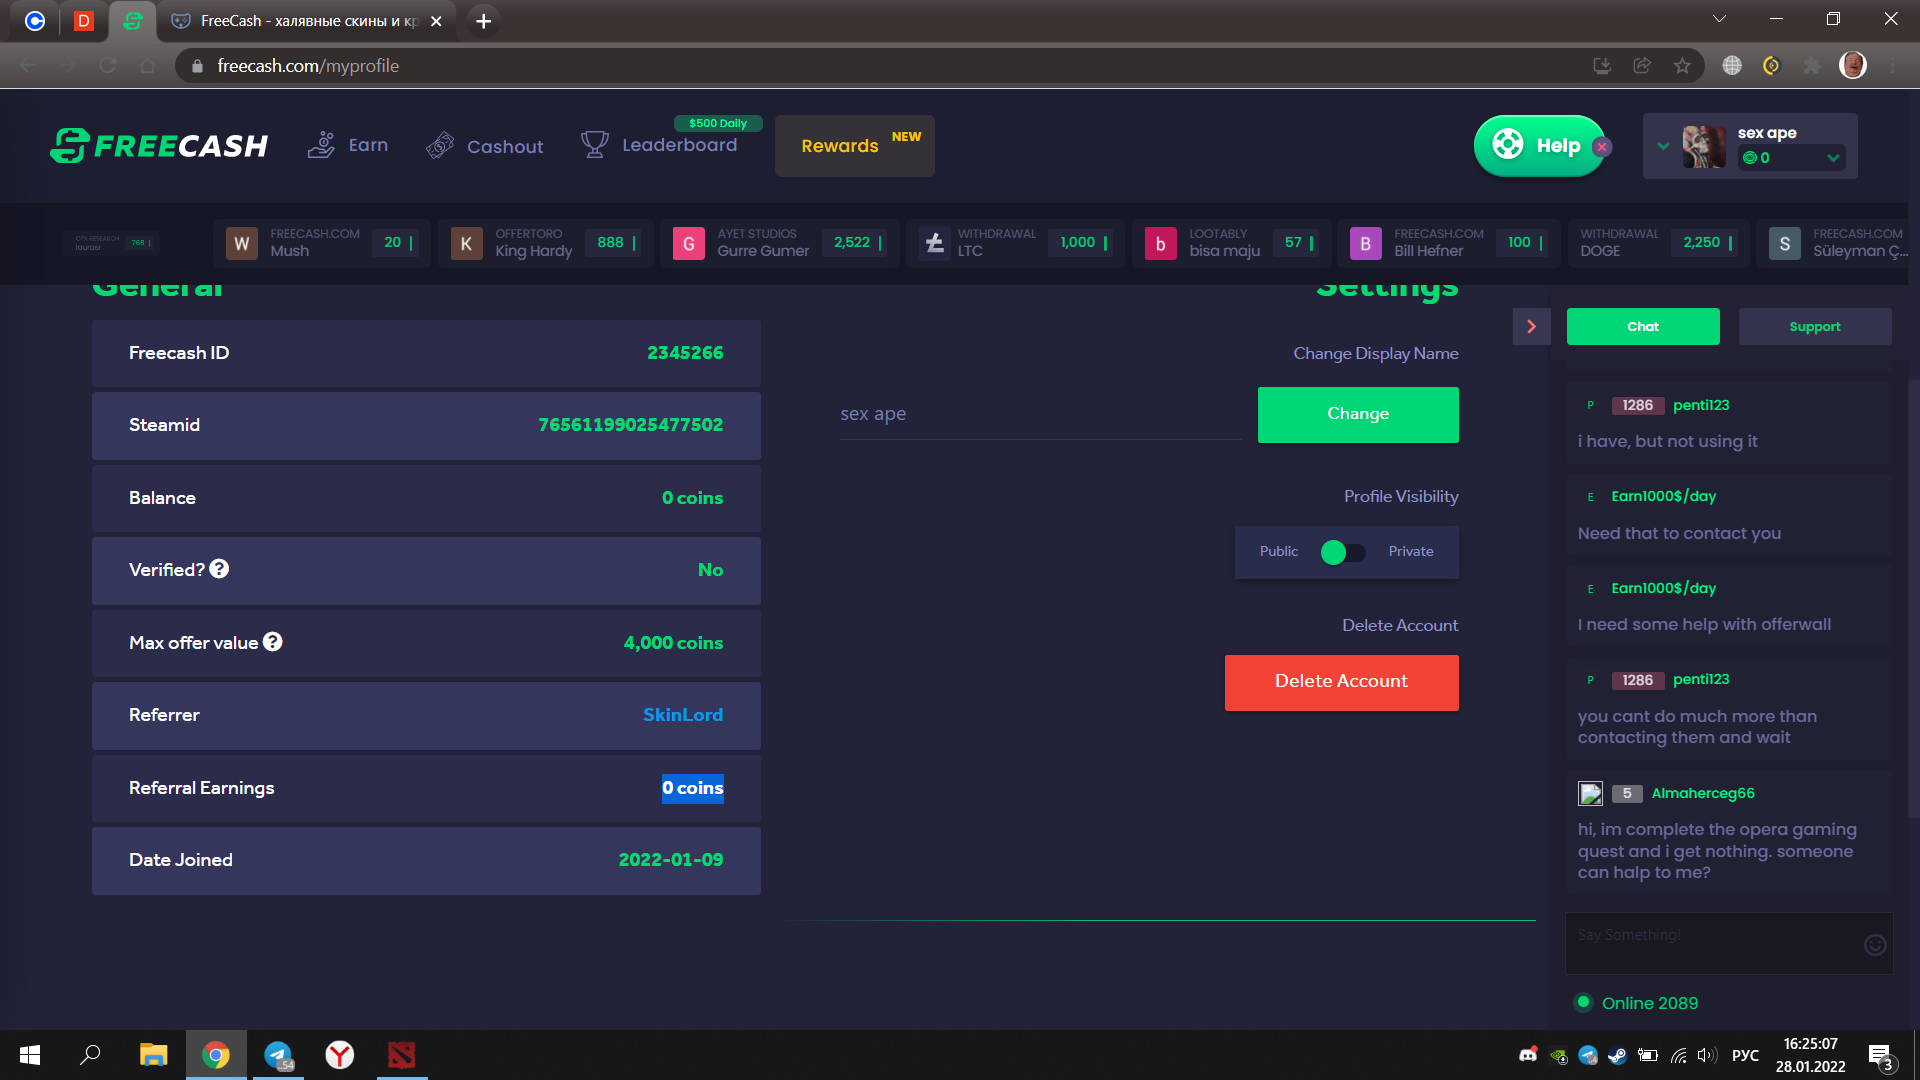Open the tab search dropdown chevron

tap(1719, 19)
